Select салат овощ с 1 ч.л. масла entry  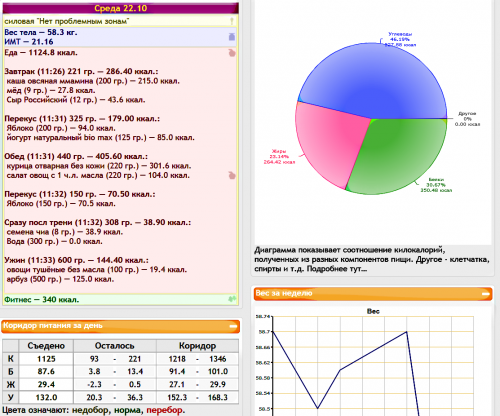tap(98, 175)
